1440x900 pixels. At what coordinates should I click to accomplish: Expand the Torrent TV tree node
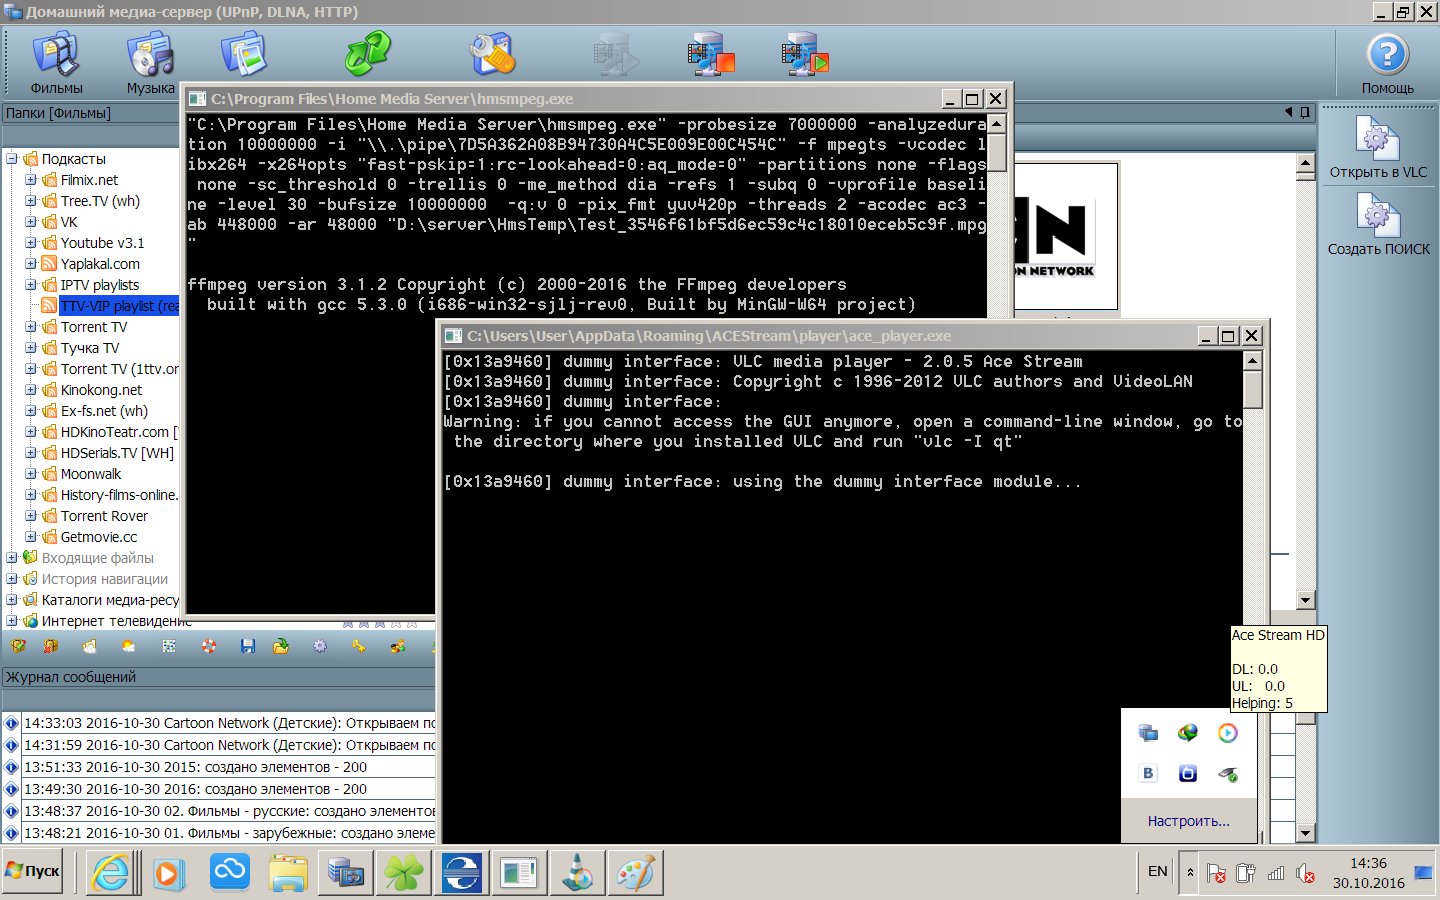pyautogui.click(x=31, y=327)
